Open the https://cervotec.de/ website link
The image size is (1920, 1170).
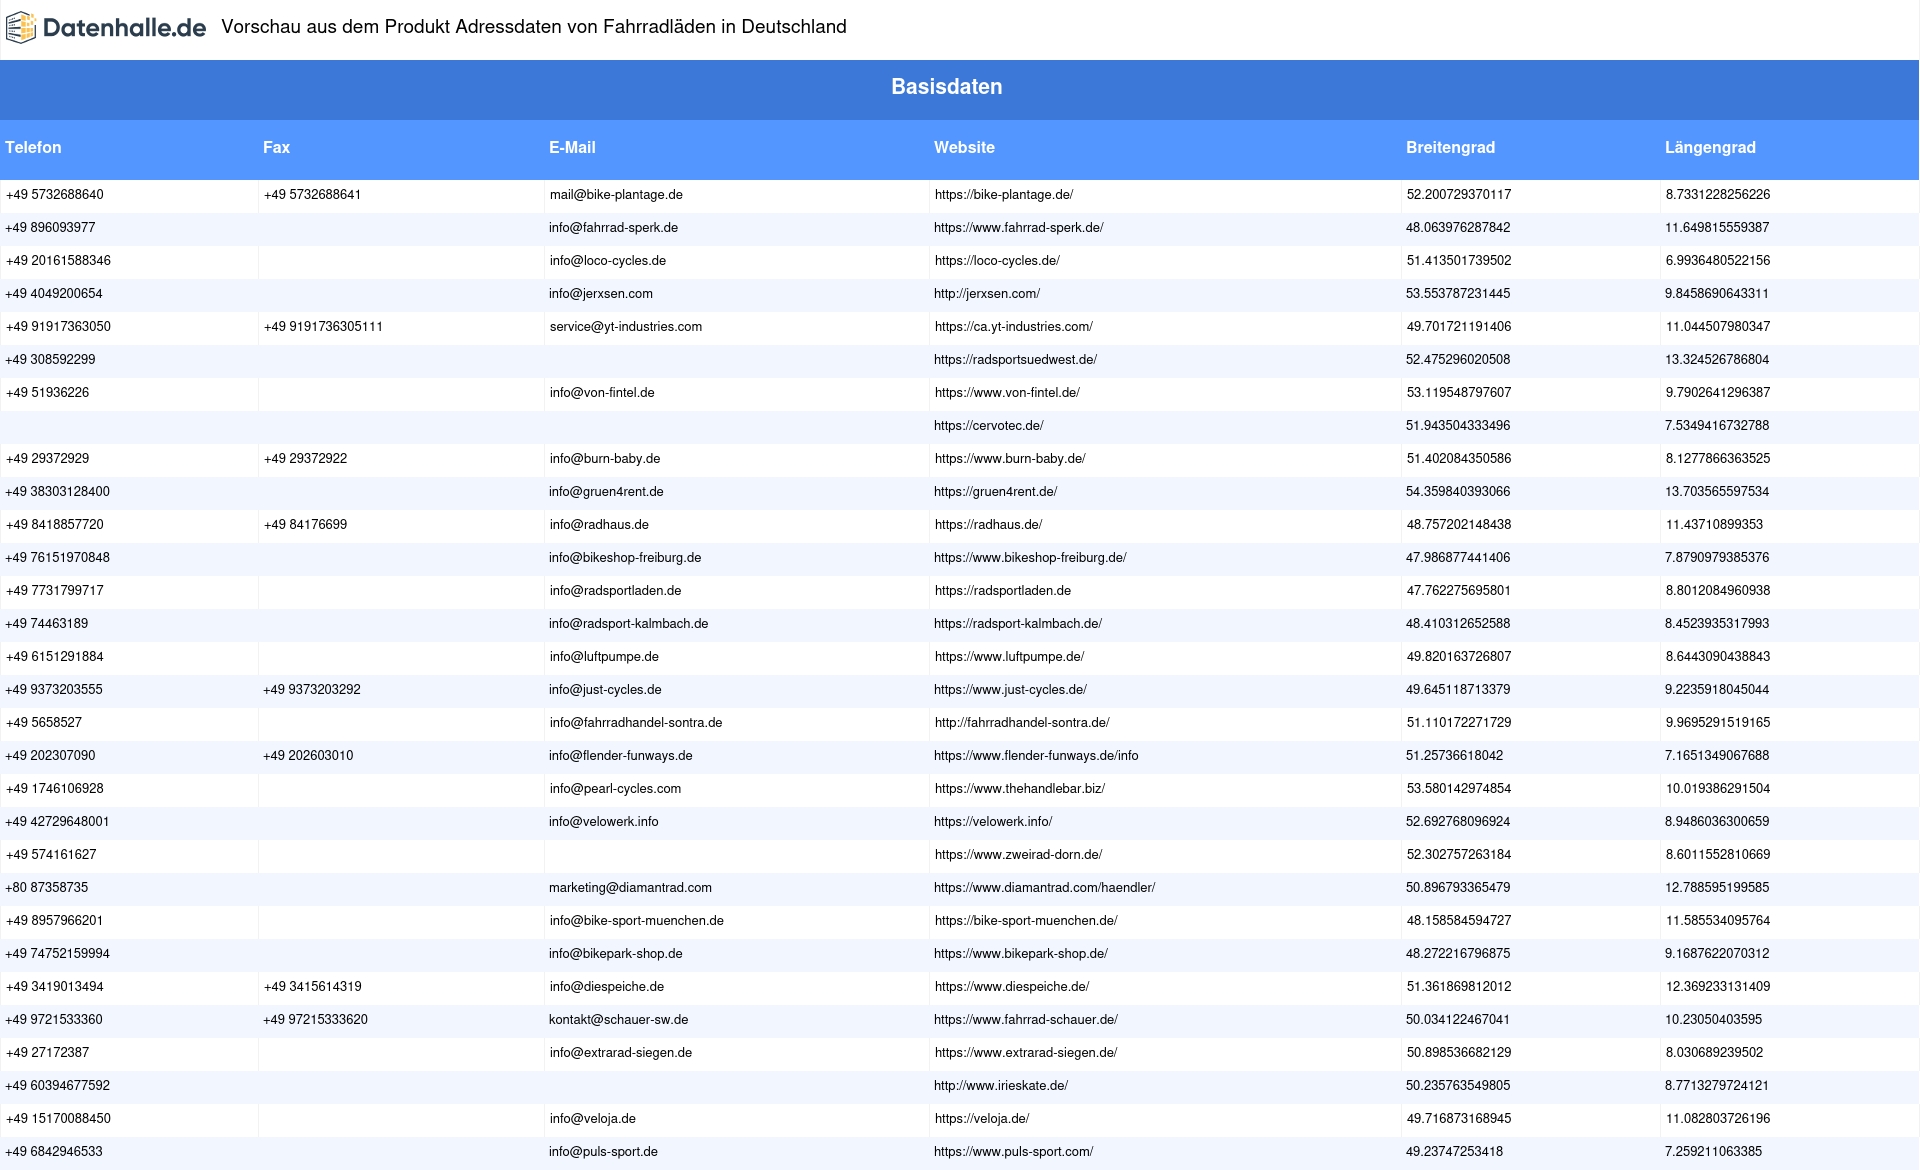(x=989, y=426)
